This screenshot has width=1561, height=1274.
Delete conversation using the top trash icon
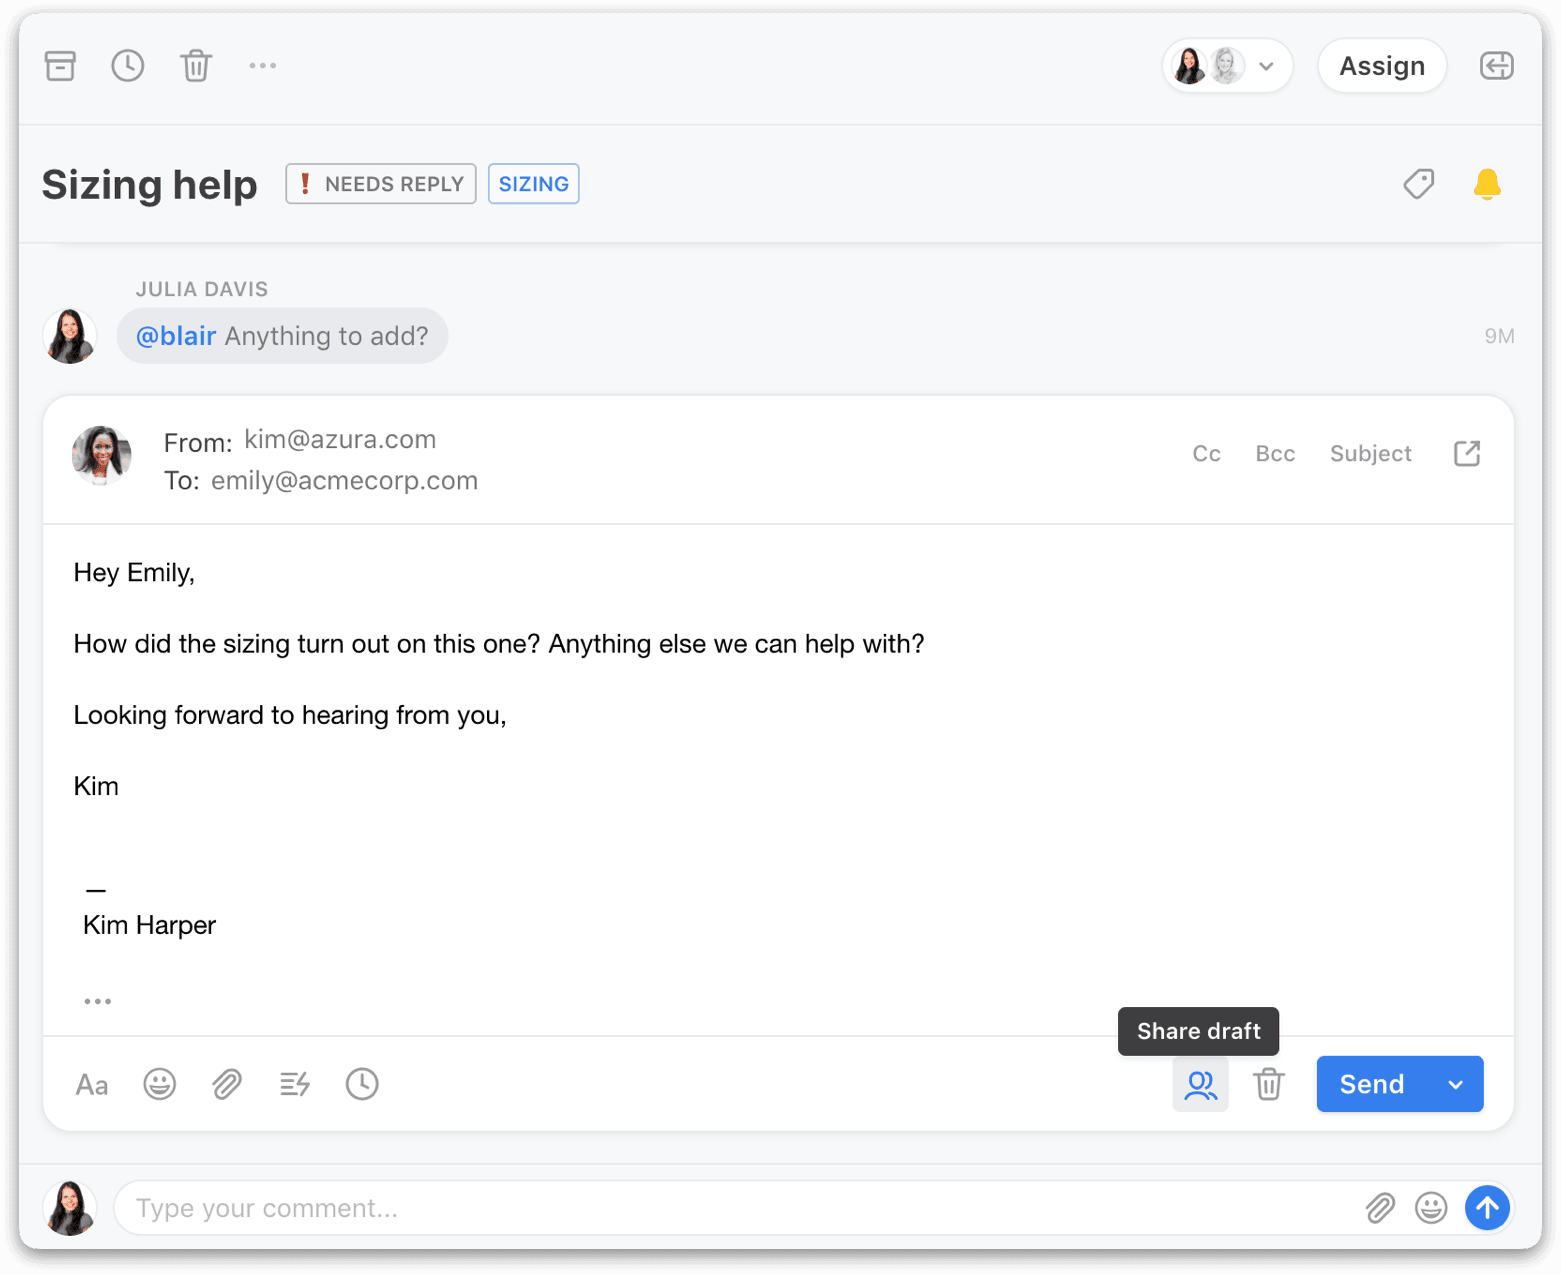click(x=196, y=66)
